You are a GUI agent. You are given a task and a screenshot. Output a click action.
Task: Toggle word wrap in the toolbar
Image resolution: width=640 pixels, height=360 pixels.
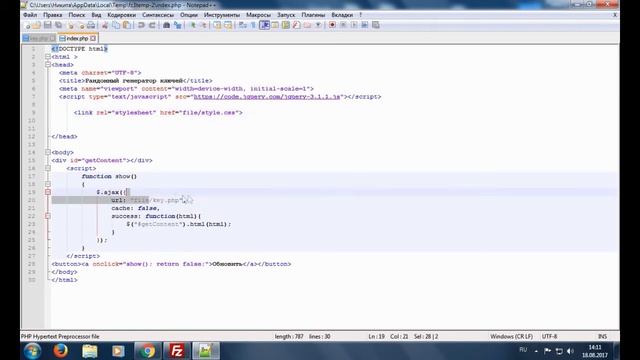point(242,25)
